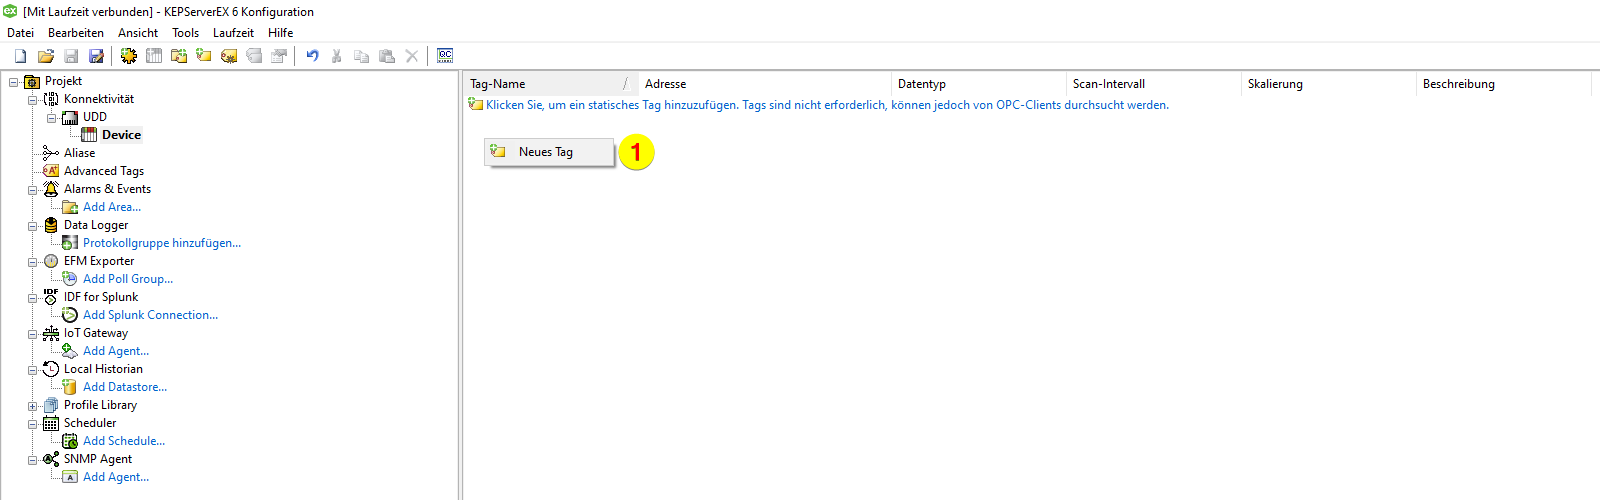Click the Aliase node icon
Image resolution: width=1600 pixels, height=500 pixels.
coord(51,153)
